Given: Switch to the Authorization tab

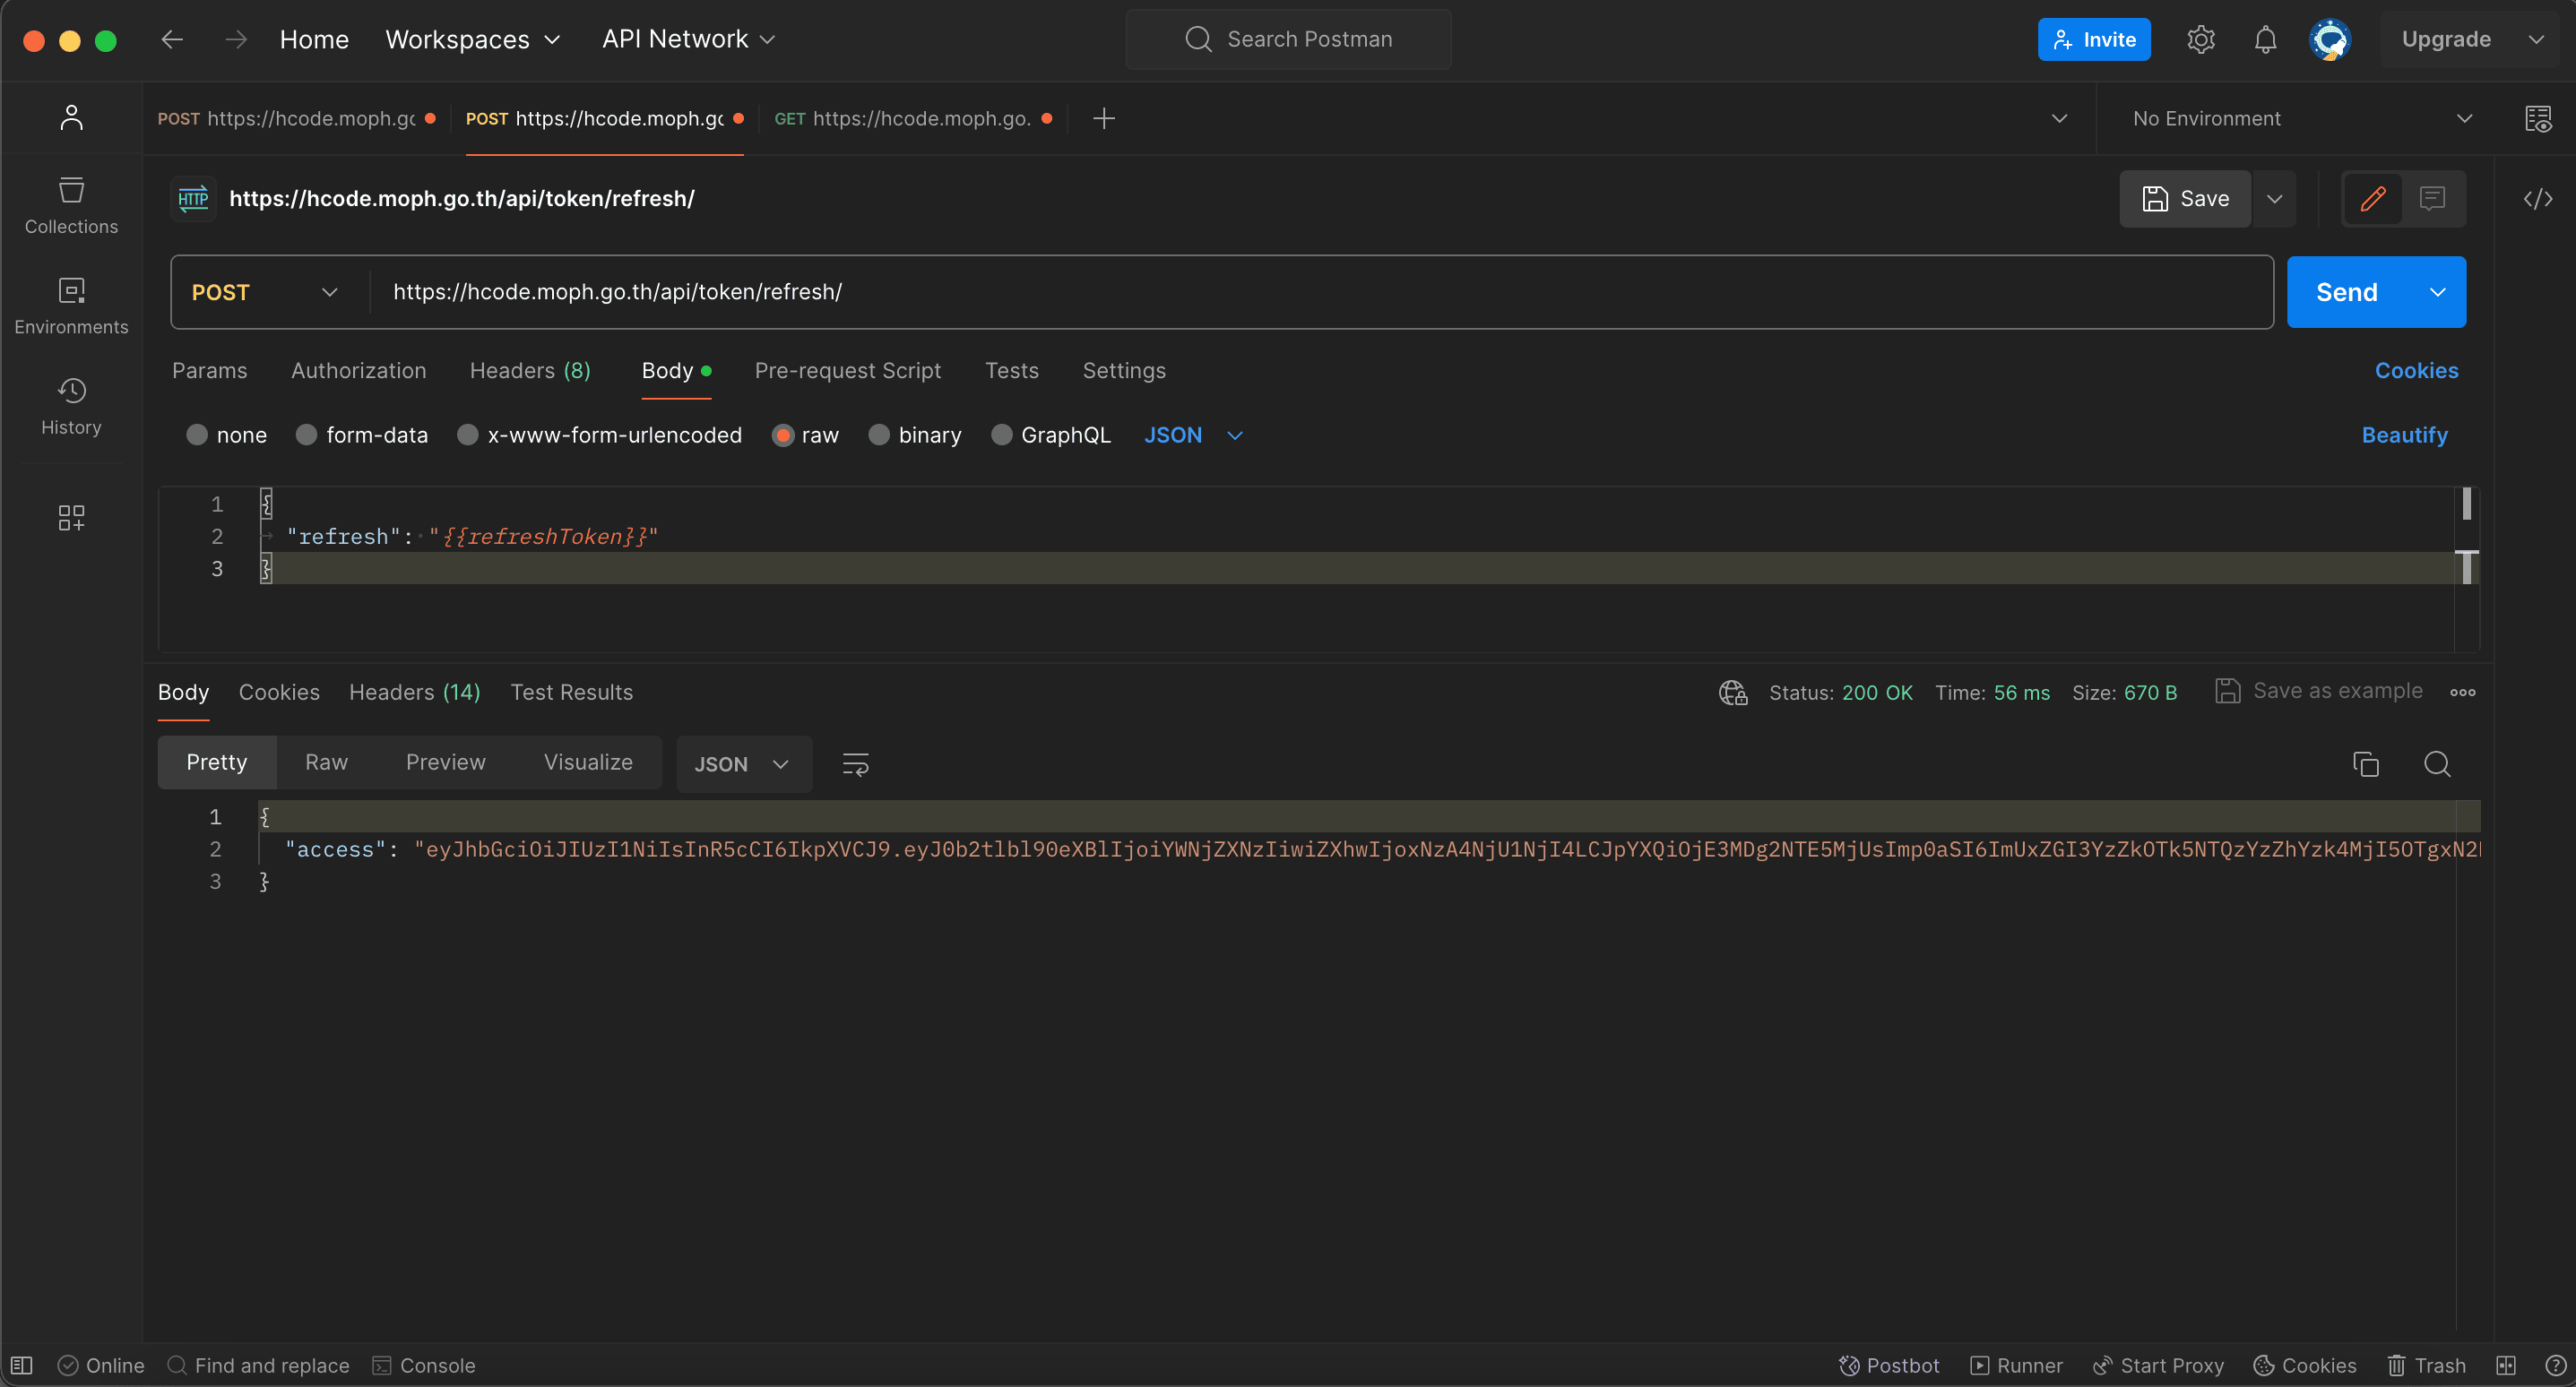Looking at the screenshot, I should point(358,370).
